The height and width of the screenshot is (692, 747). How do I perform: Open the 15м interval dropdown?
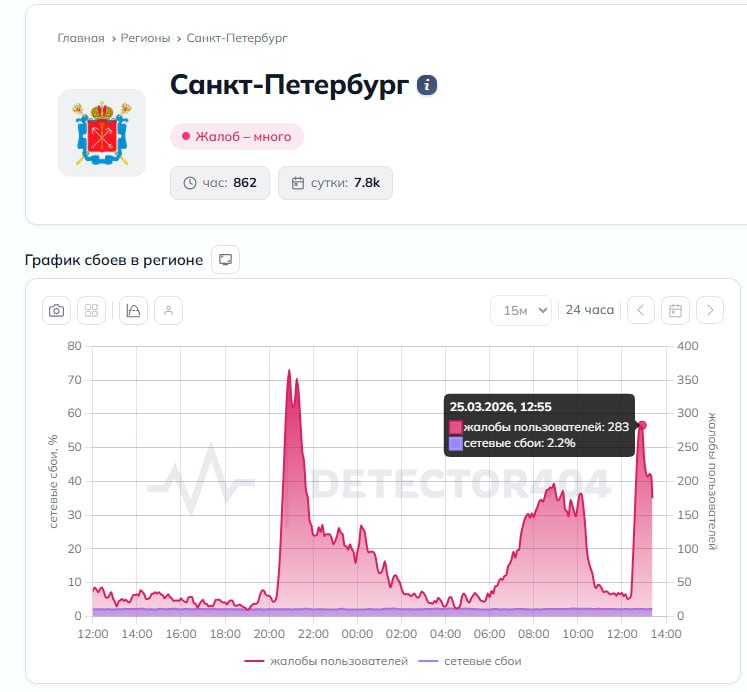point(521,310)
